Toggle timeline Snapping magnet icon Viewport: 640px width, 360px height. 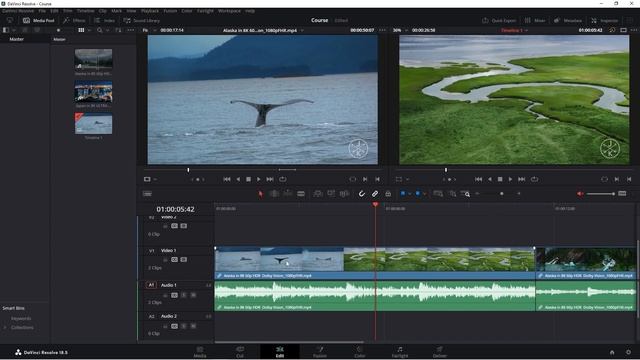(x=362, y=194)
